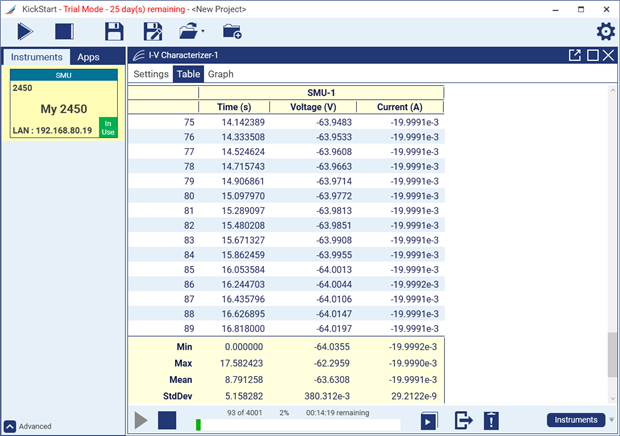
Task: Click the export data icon in bottom bar
Action: [x=463, y=420]
